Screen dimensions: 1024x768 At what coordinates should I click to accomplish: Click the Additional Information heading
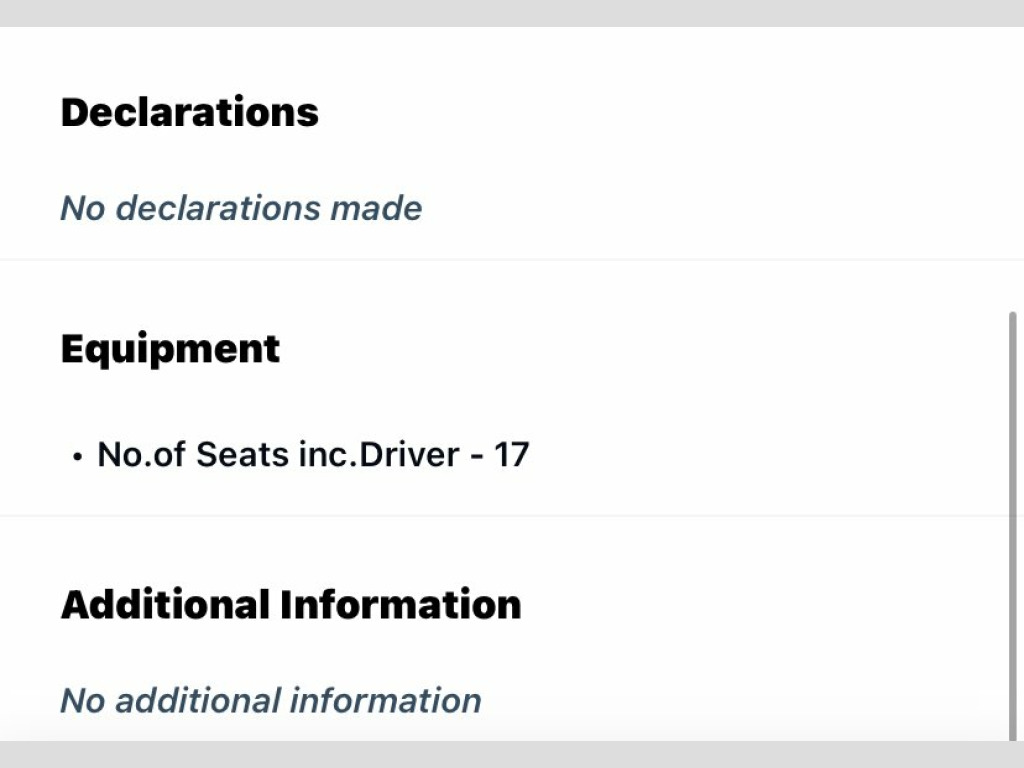(x=291, y=604)
